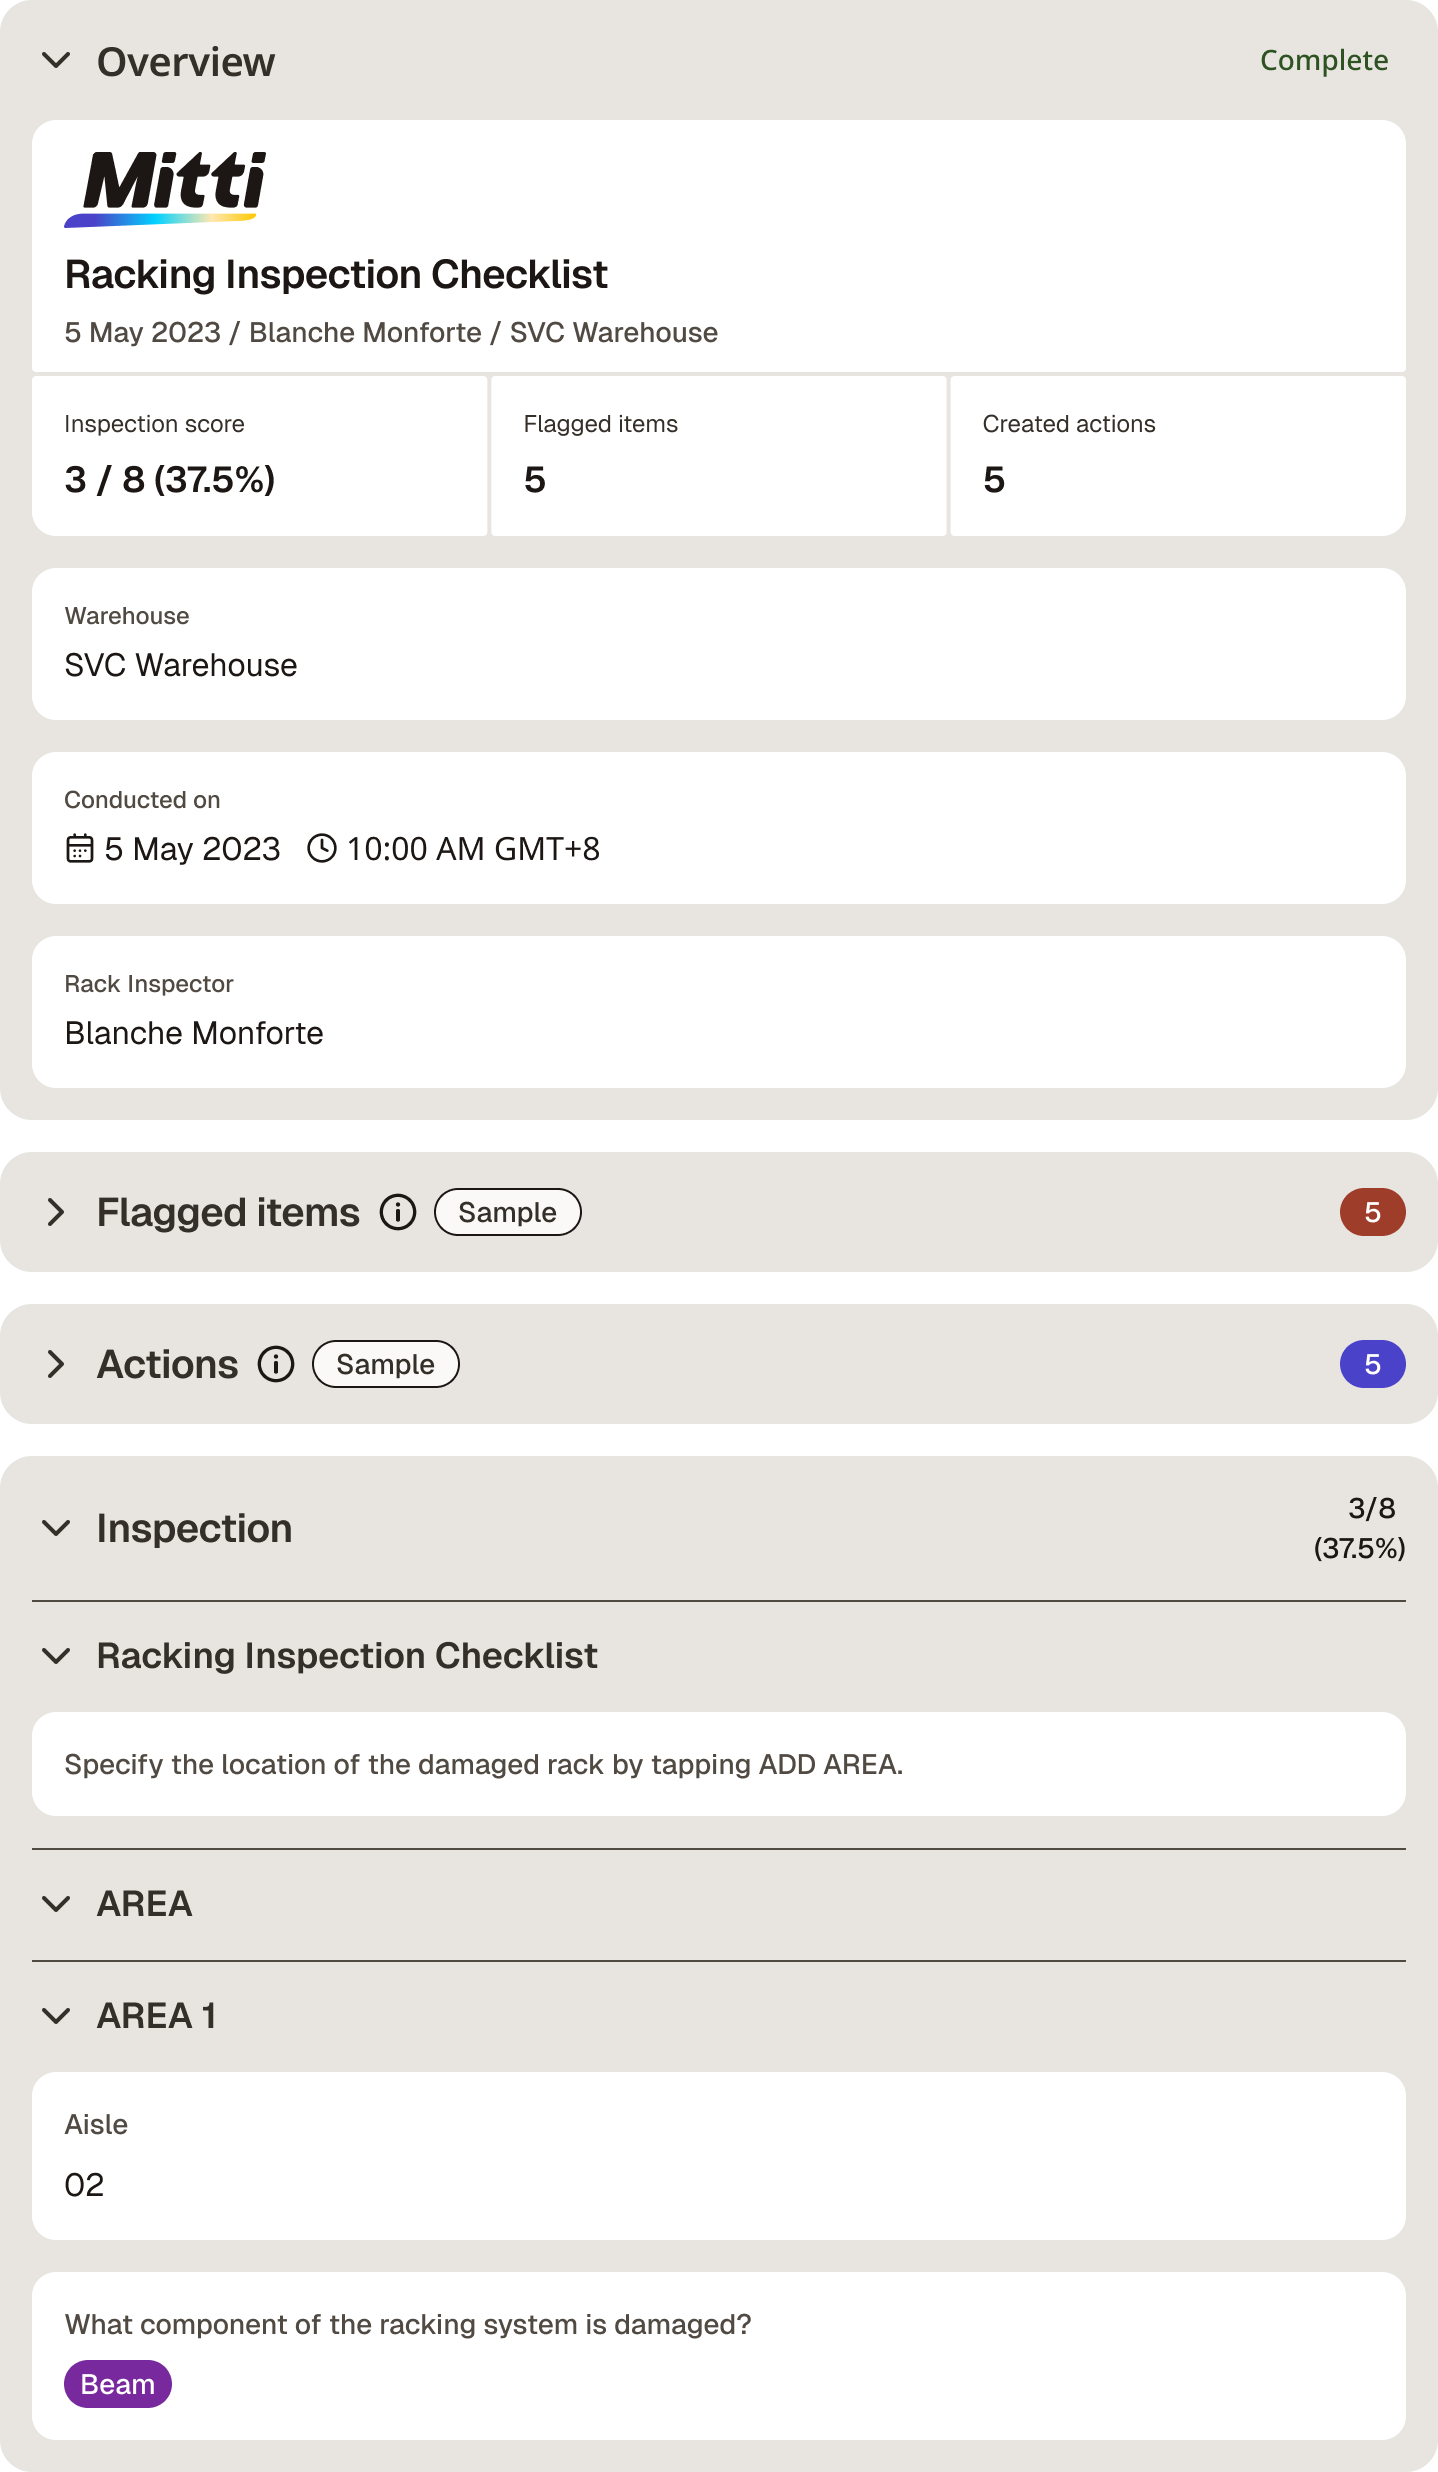Click the Sample pill next to Actions
This screenshot has width=1438, height=2472.
click(x=386, y=1364)
